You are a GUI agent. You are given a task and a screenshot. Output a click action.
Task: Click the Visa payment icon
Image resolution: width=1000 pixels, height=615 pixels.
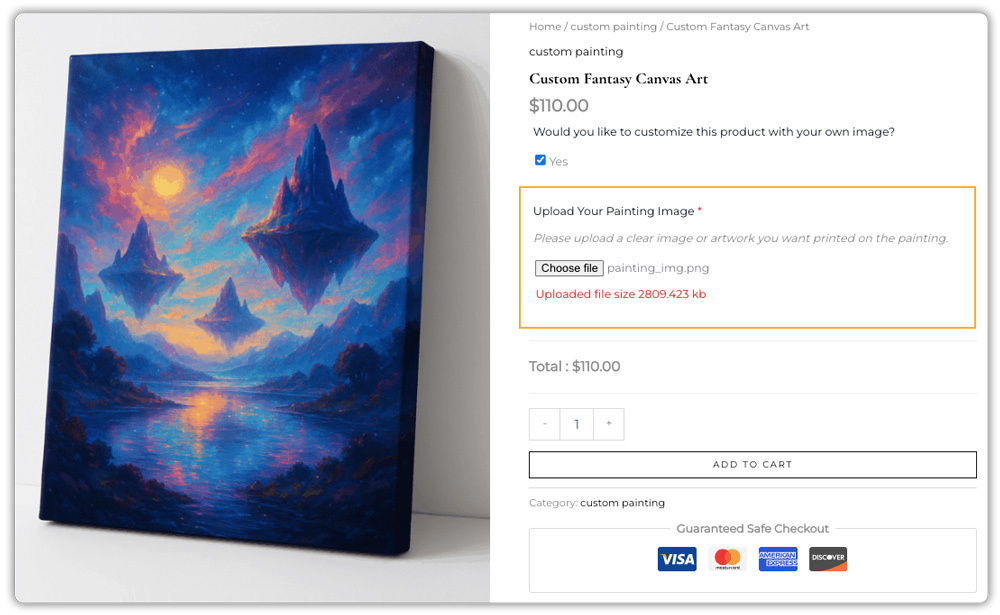(677, 559)
